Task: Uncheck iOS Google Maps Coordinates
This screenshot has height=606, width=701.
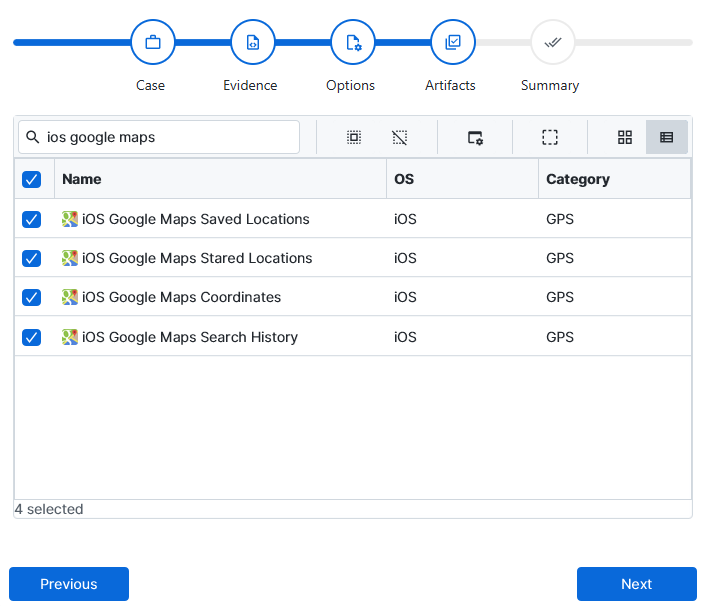Action: click(32, 297)
